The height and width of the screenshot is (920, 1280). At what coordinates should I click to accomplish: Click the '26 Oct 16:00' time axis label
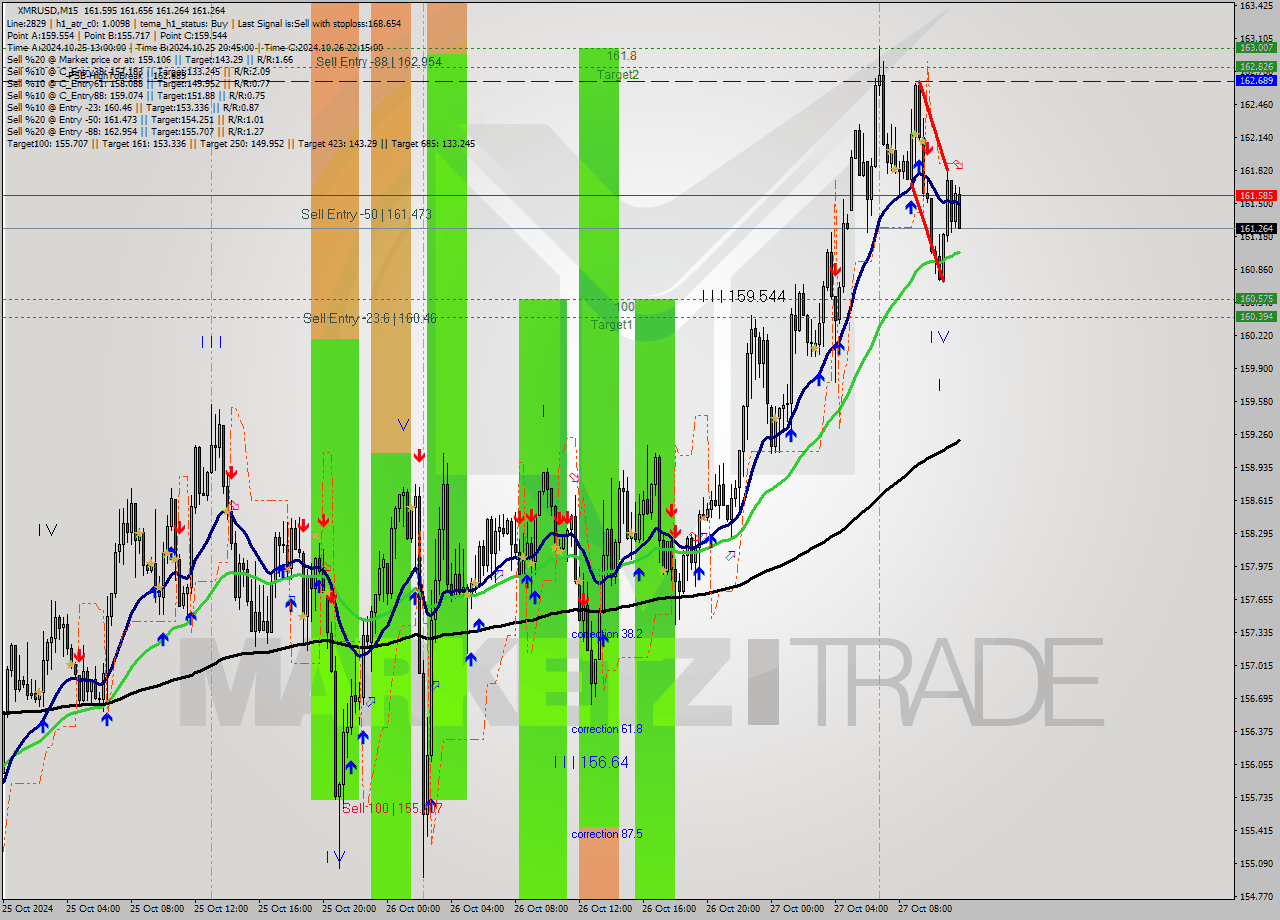click(x=668, y=909)
